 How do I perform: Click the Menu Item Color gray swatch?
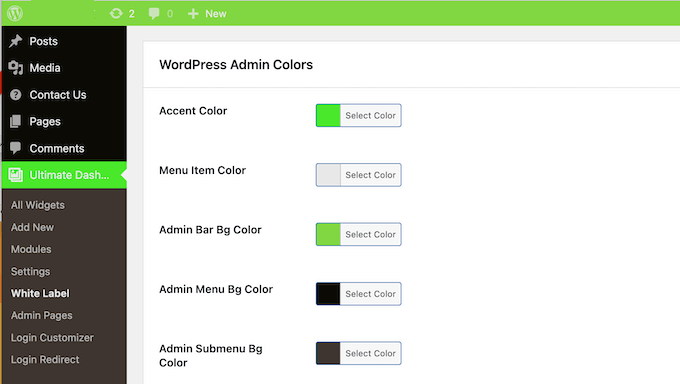point(328,175)
